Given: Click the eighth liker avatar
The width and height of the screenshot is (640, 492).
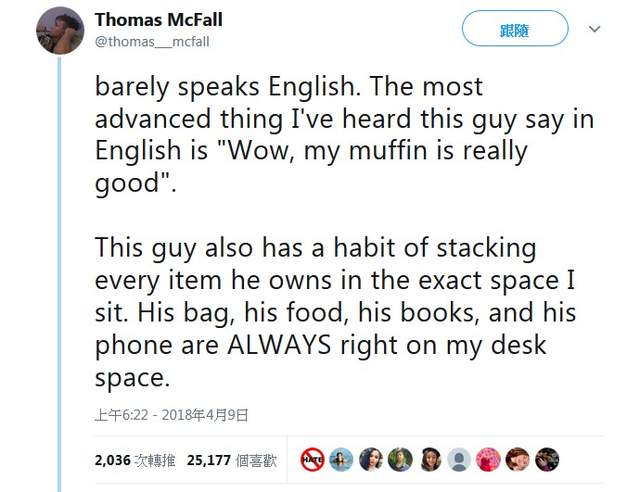Looking at the screenshot, I should 517,459.
